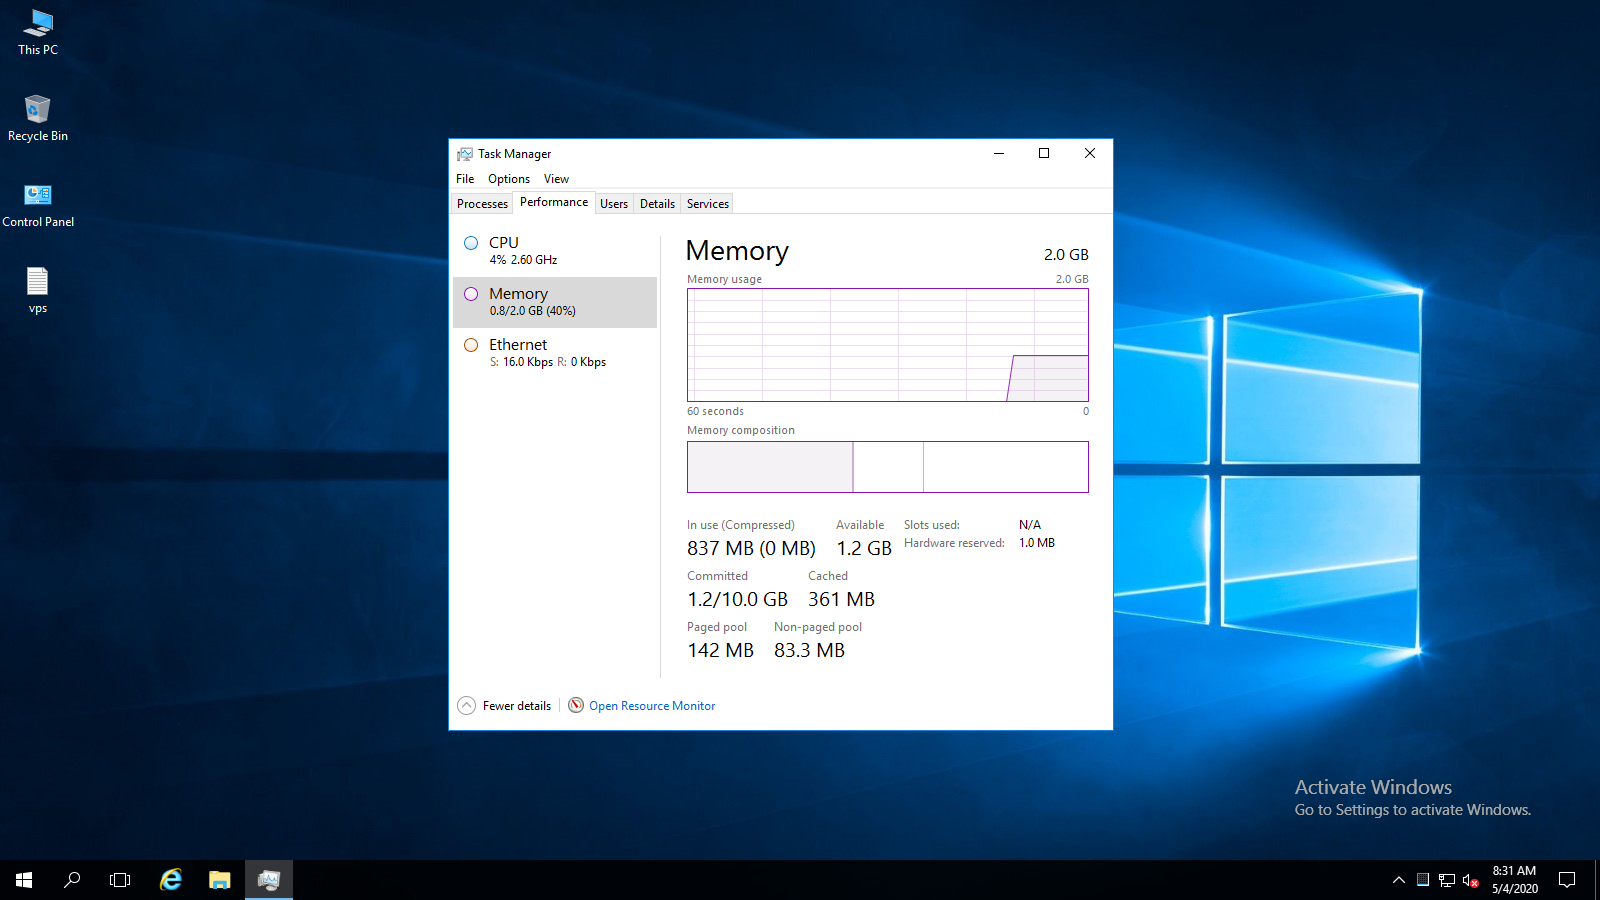Switch to the Services tab

[707, 204]
